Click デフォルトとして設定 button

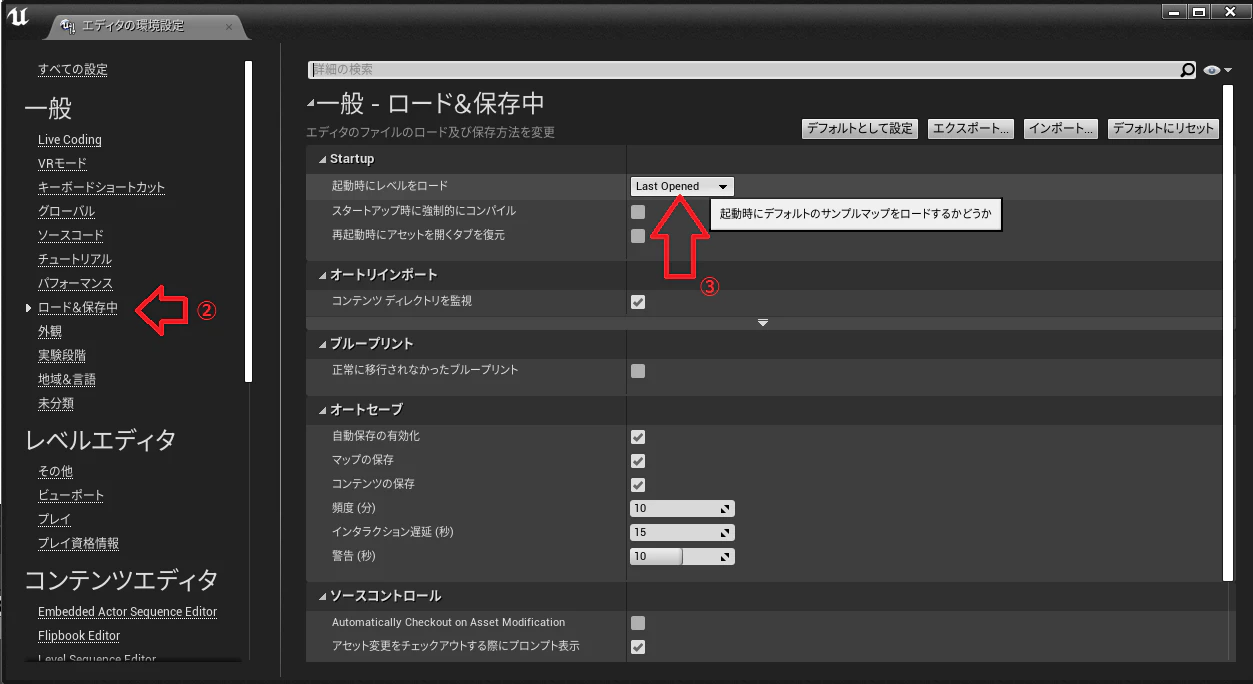[860, 129]
